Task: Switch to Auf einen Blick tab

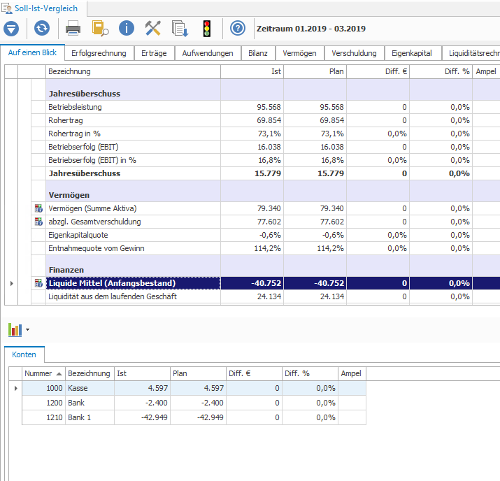Action: click(32, 53)
